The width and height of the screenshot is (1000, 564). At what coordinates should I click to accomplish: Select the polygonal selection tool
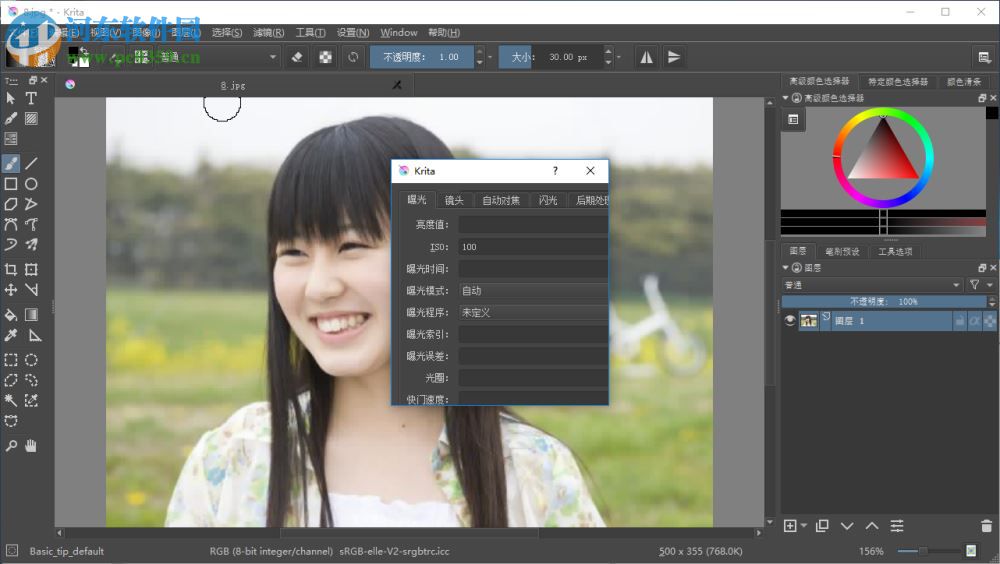[x=11, y=380]
